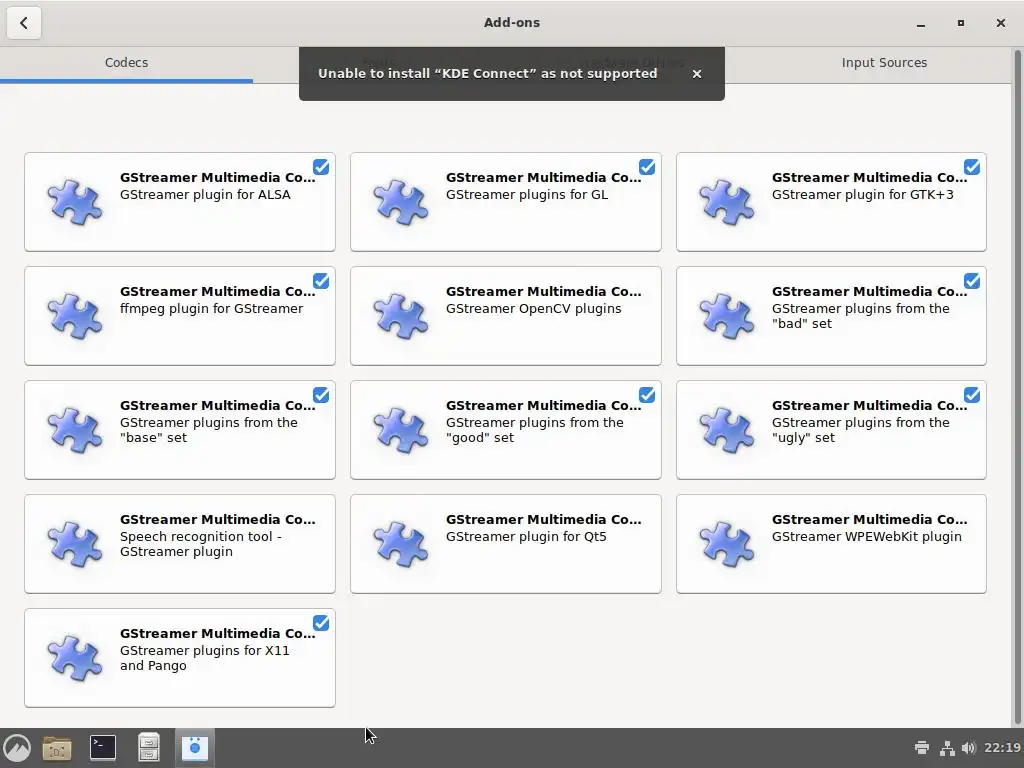Toggle installed checkmark on "base" set card

[321, 395]
